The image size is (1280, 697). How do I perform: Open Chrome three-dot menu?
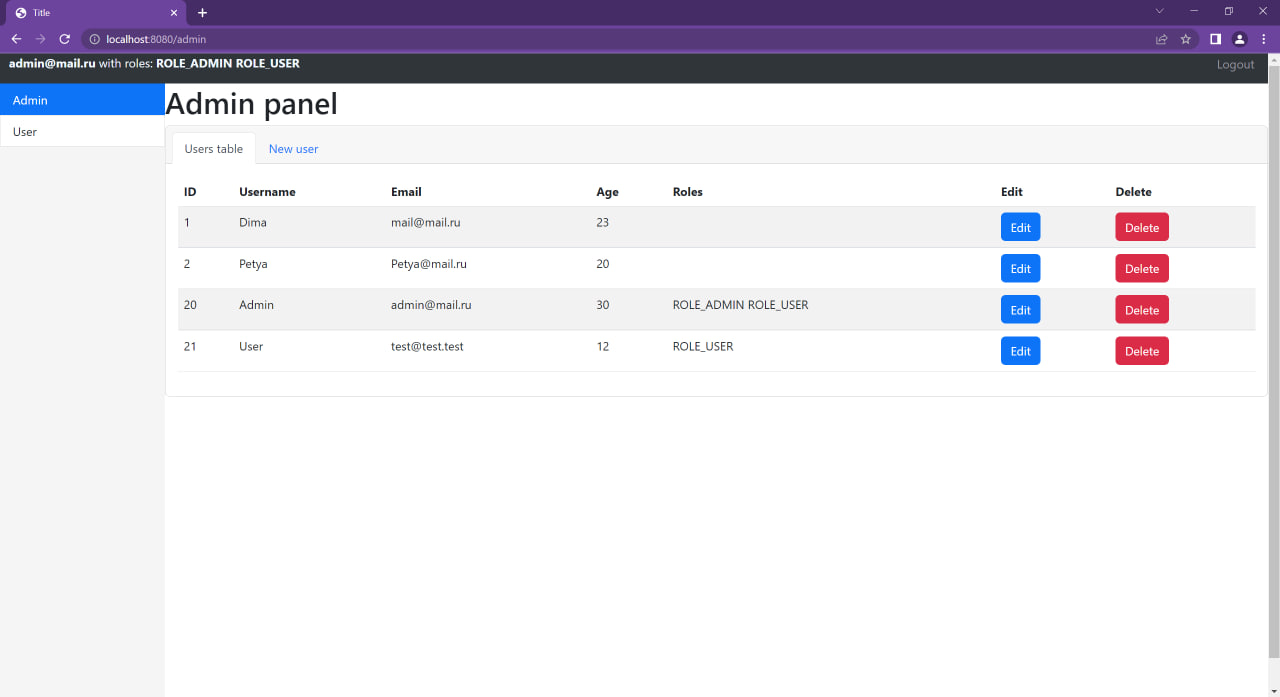click(1264, 39)
